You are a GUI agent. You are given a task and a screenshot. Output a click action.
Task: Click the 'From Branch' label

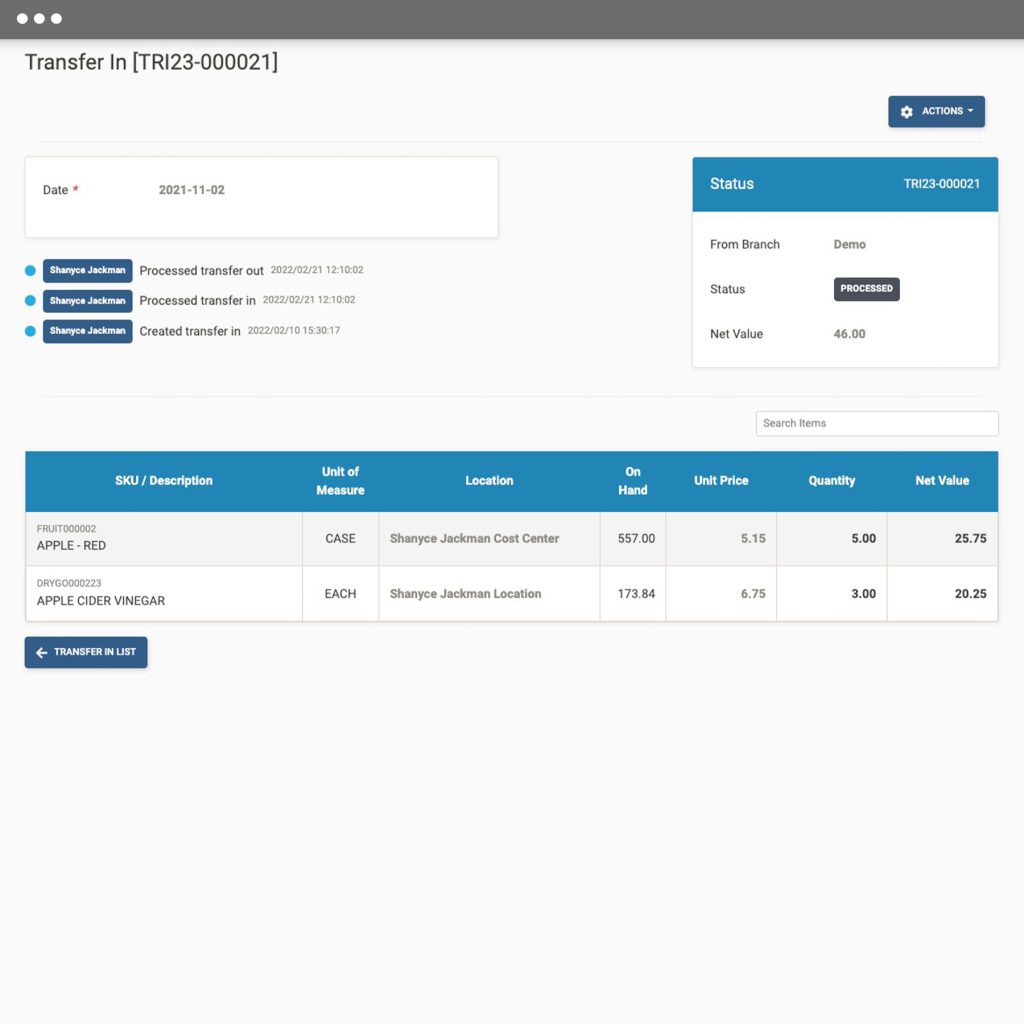pyautogui.click(x=744, y=244)
